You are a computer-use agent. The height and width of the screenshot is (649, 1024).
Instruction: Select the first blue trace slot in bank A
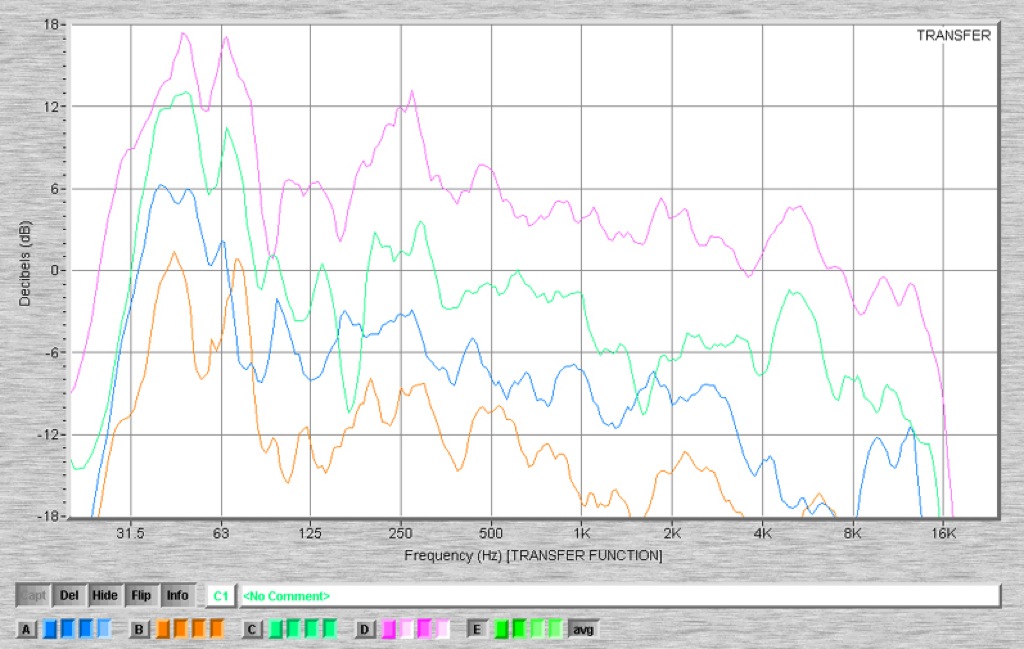tap(52, 629)
